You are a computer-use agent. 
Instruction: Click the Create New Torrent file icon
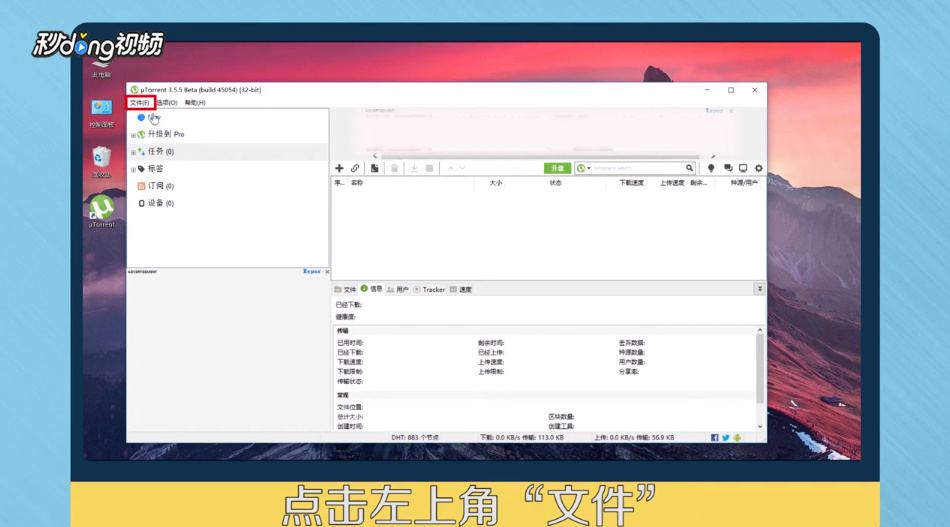(374, 168)
